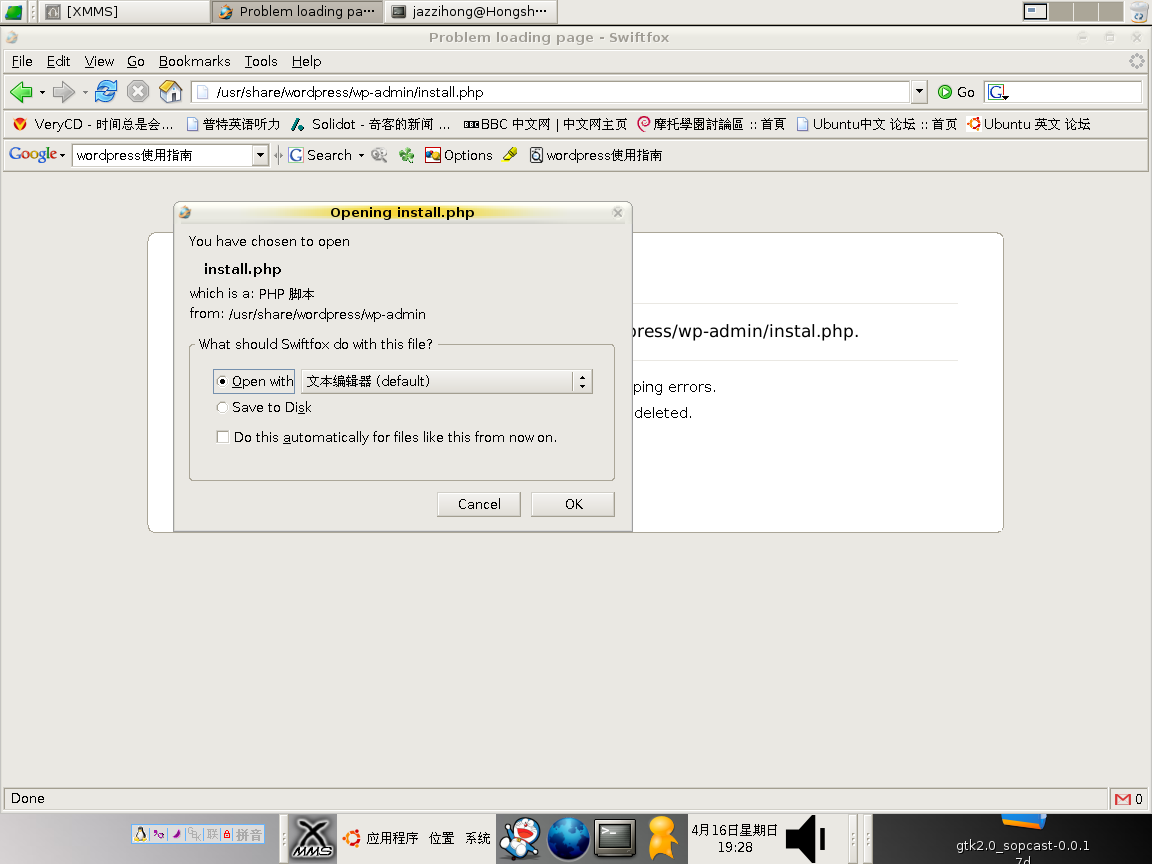Go to the Home page icon
Image resolution: width=1152 pixels, height=864 pixels.
coord(170,91)
